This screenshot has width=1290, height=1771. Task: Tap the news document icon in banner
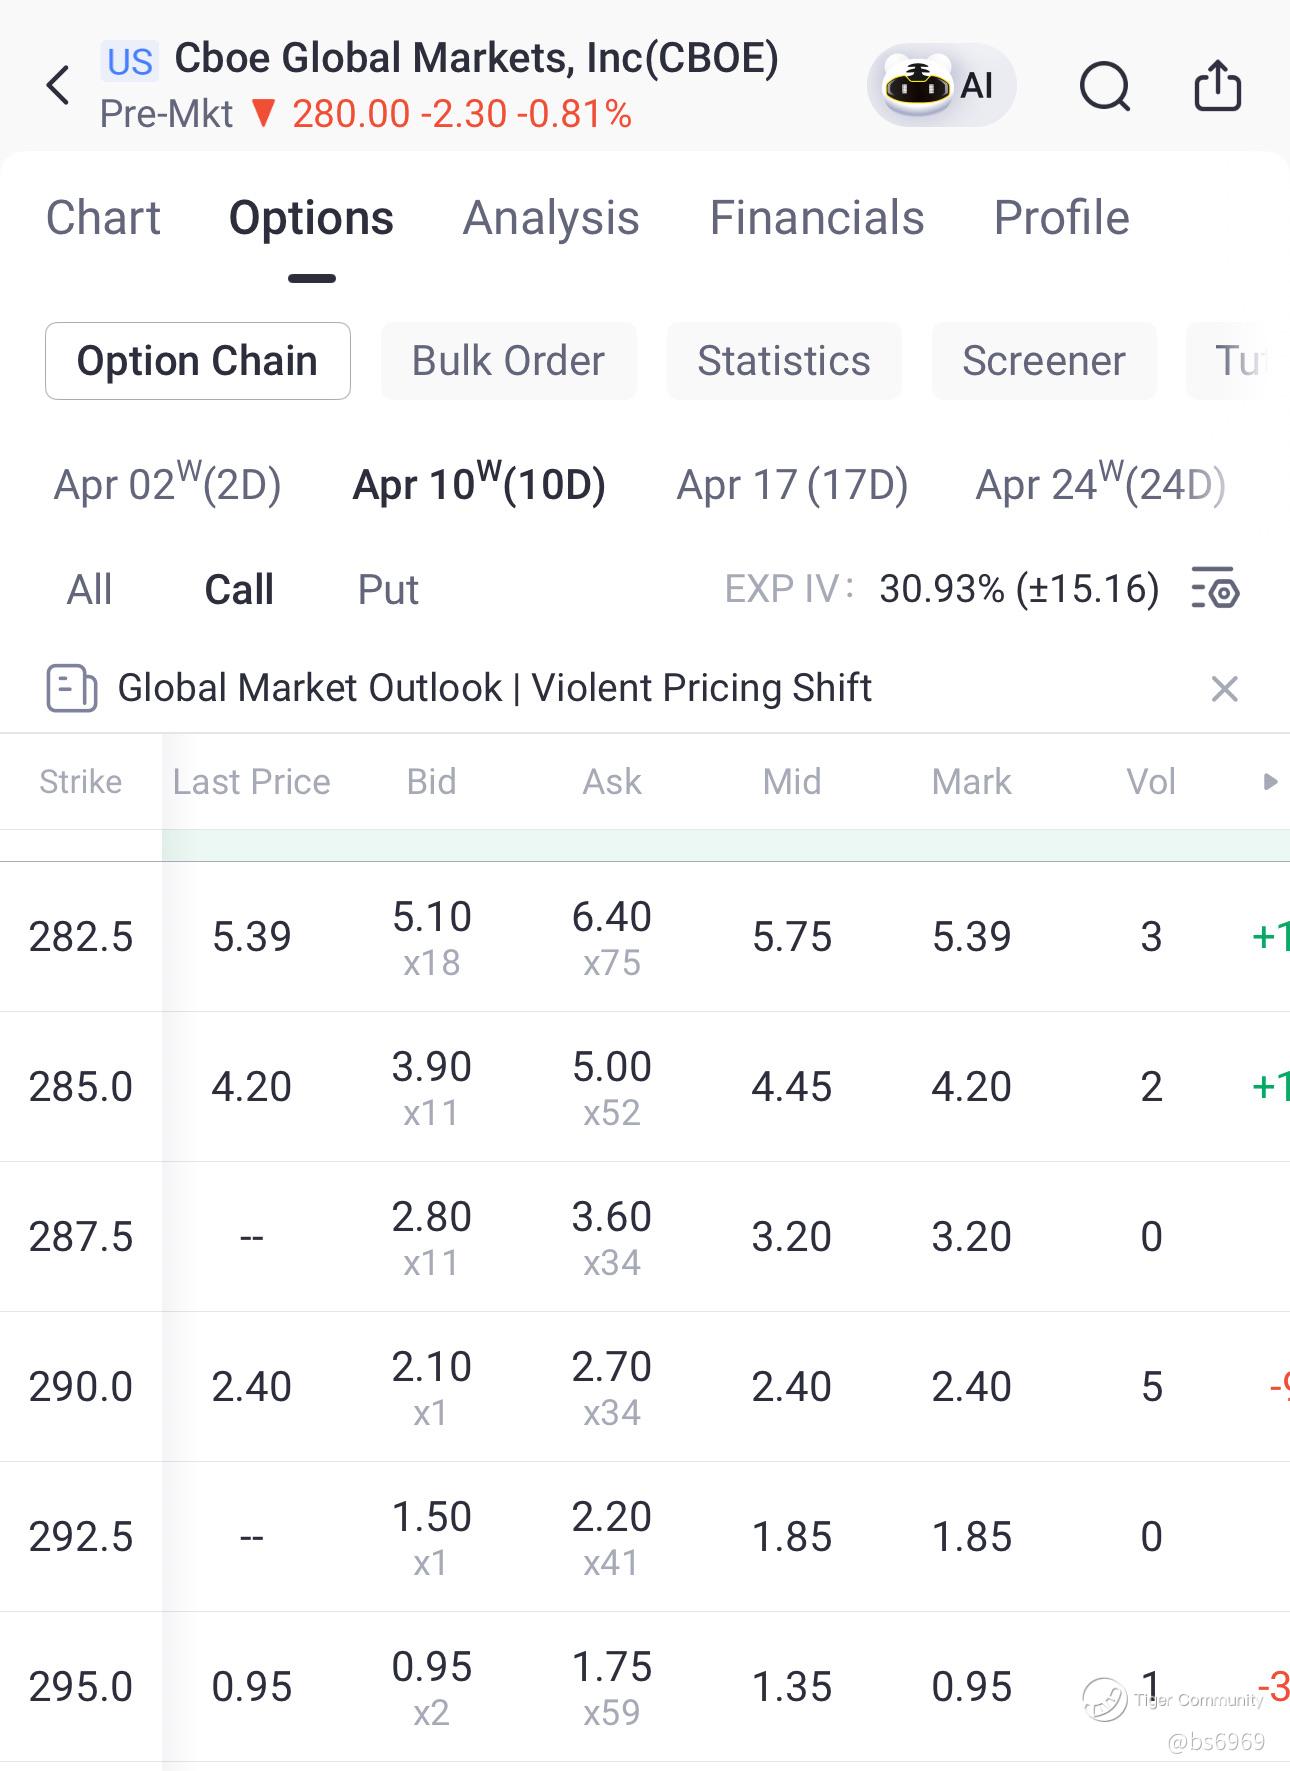(71, 689)
